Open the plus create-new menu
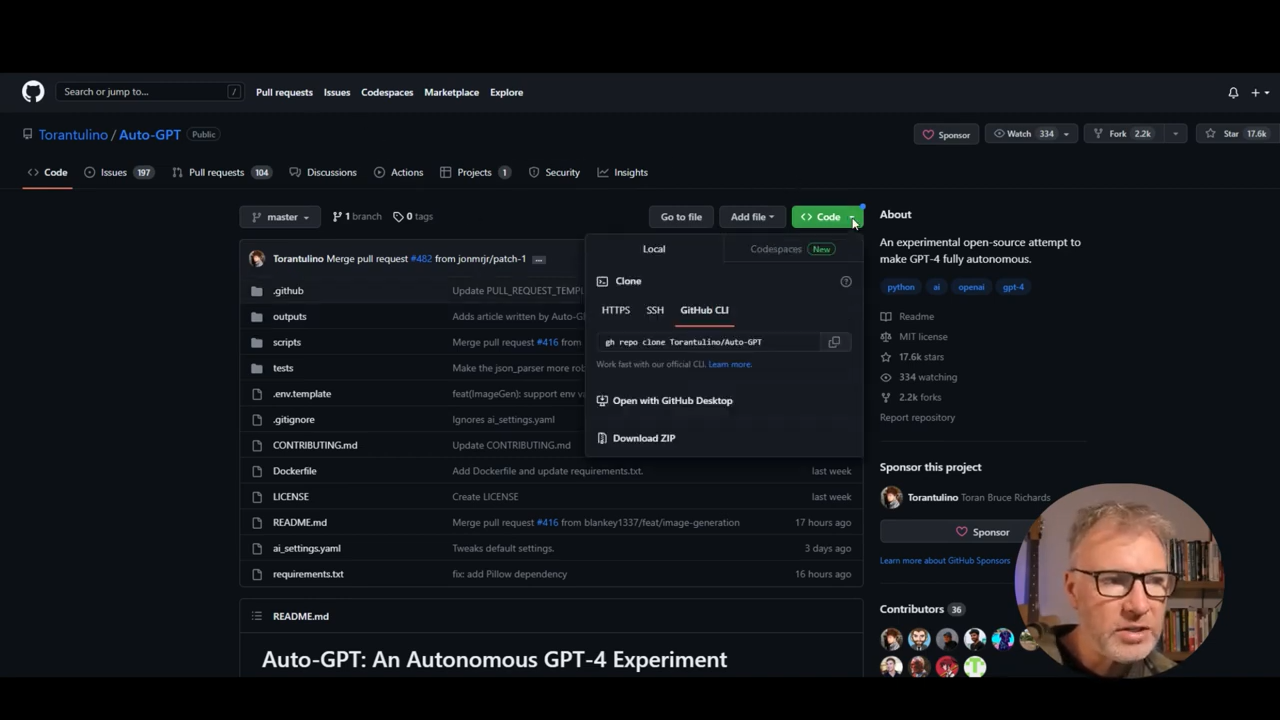This screenshot has height=720, width=1280. [x=1260, y=92]
